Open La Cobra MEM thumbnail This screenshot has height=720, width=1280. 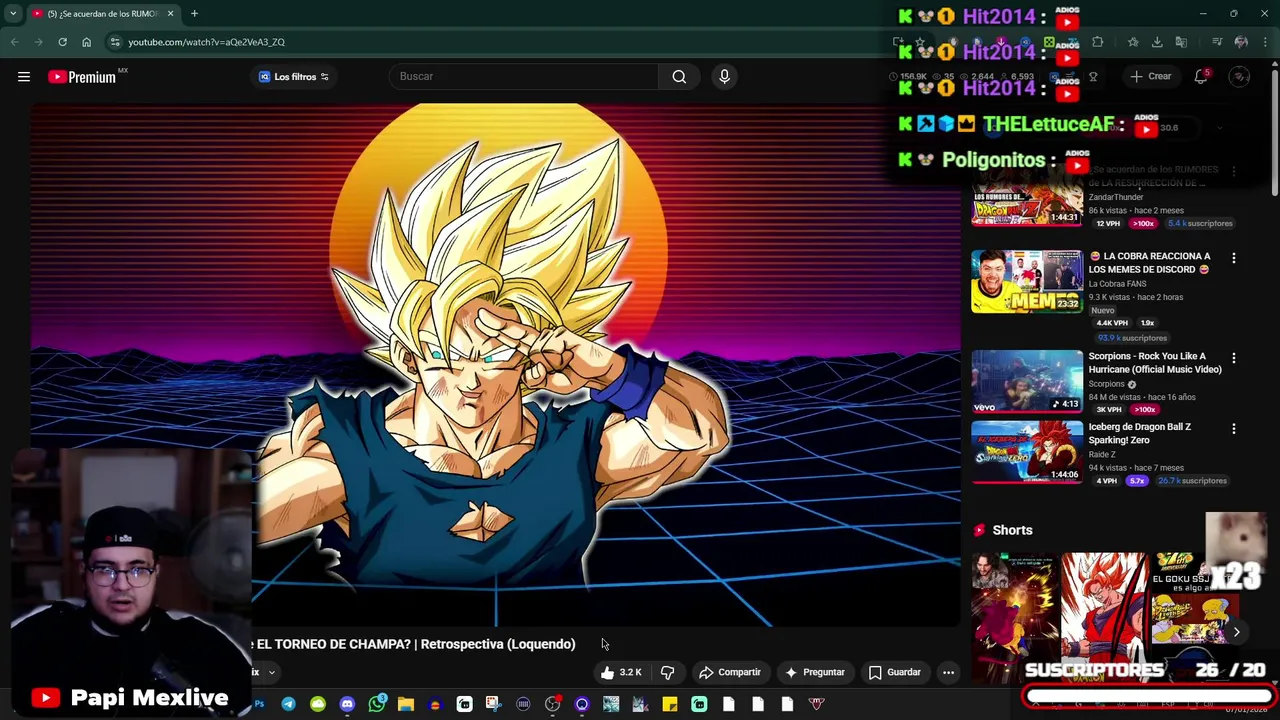pos(1027,281)
